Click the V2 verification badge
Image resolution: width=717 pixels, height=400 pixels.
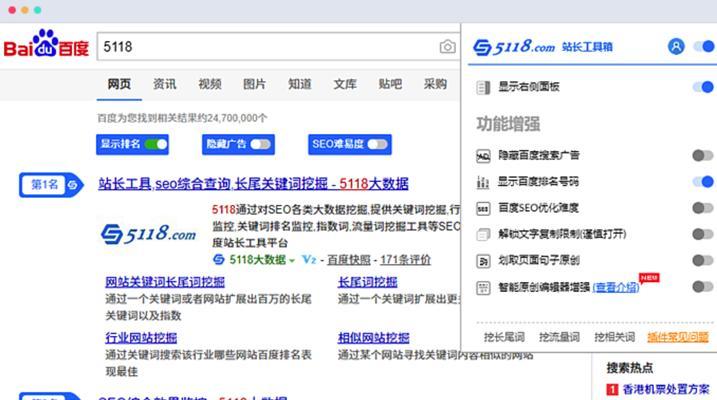point(309,260)
